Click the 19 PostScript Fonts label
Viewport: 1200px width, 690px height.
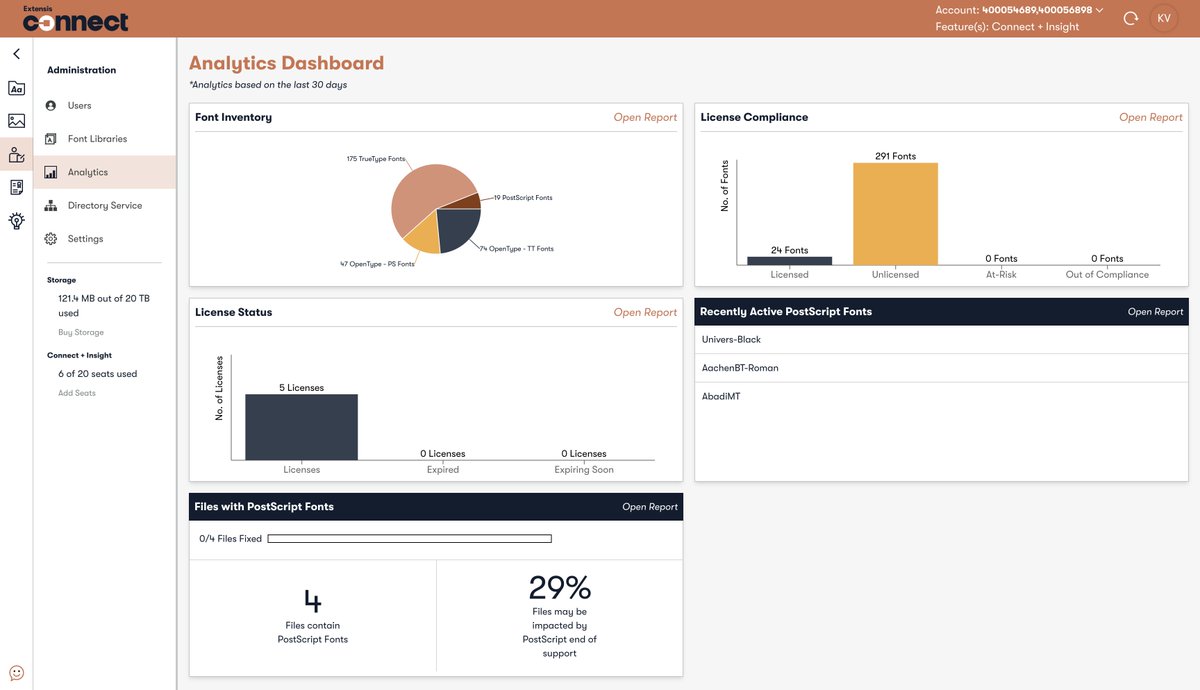pyautogui.click(x=523, y=198)
